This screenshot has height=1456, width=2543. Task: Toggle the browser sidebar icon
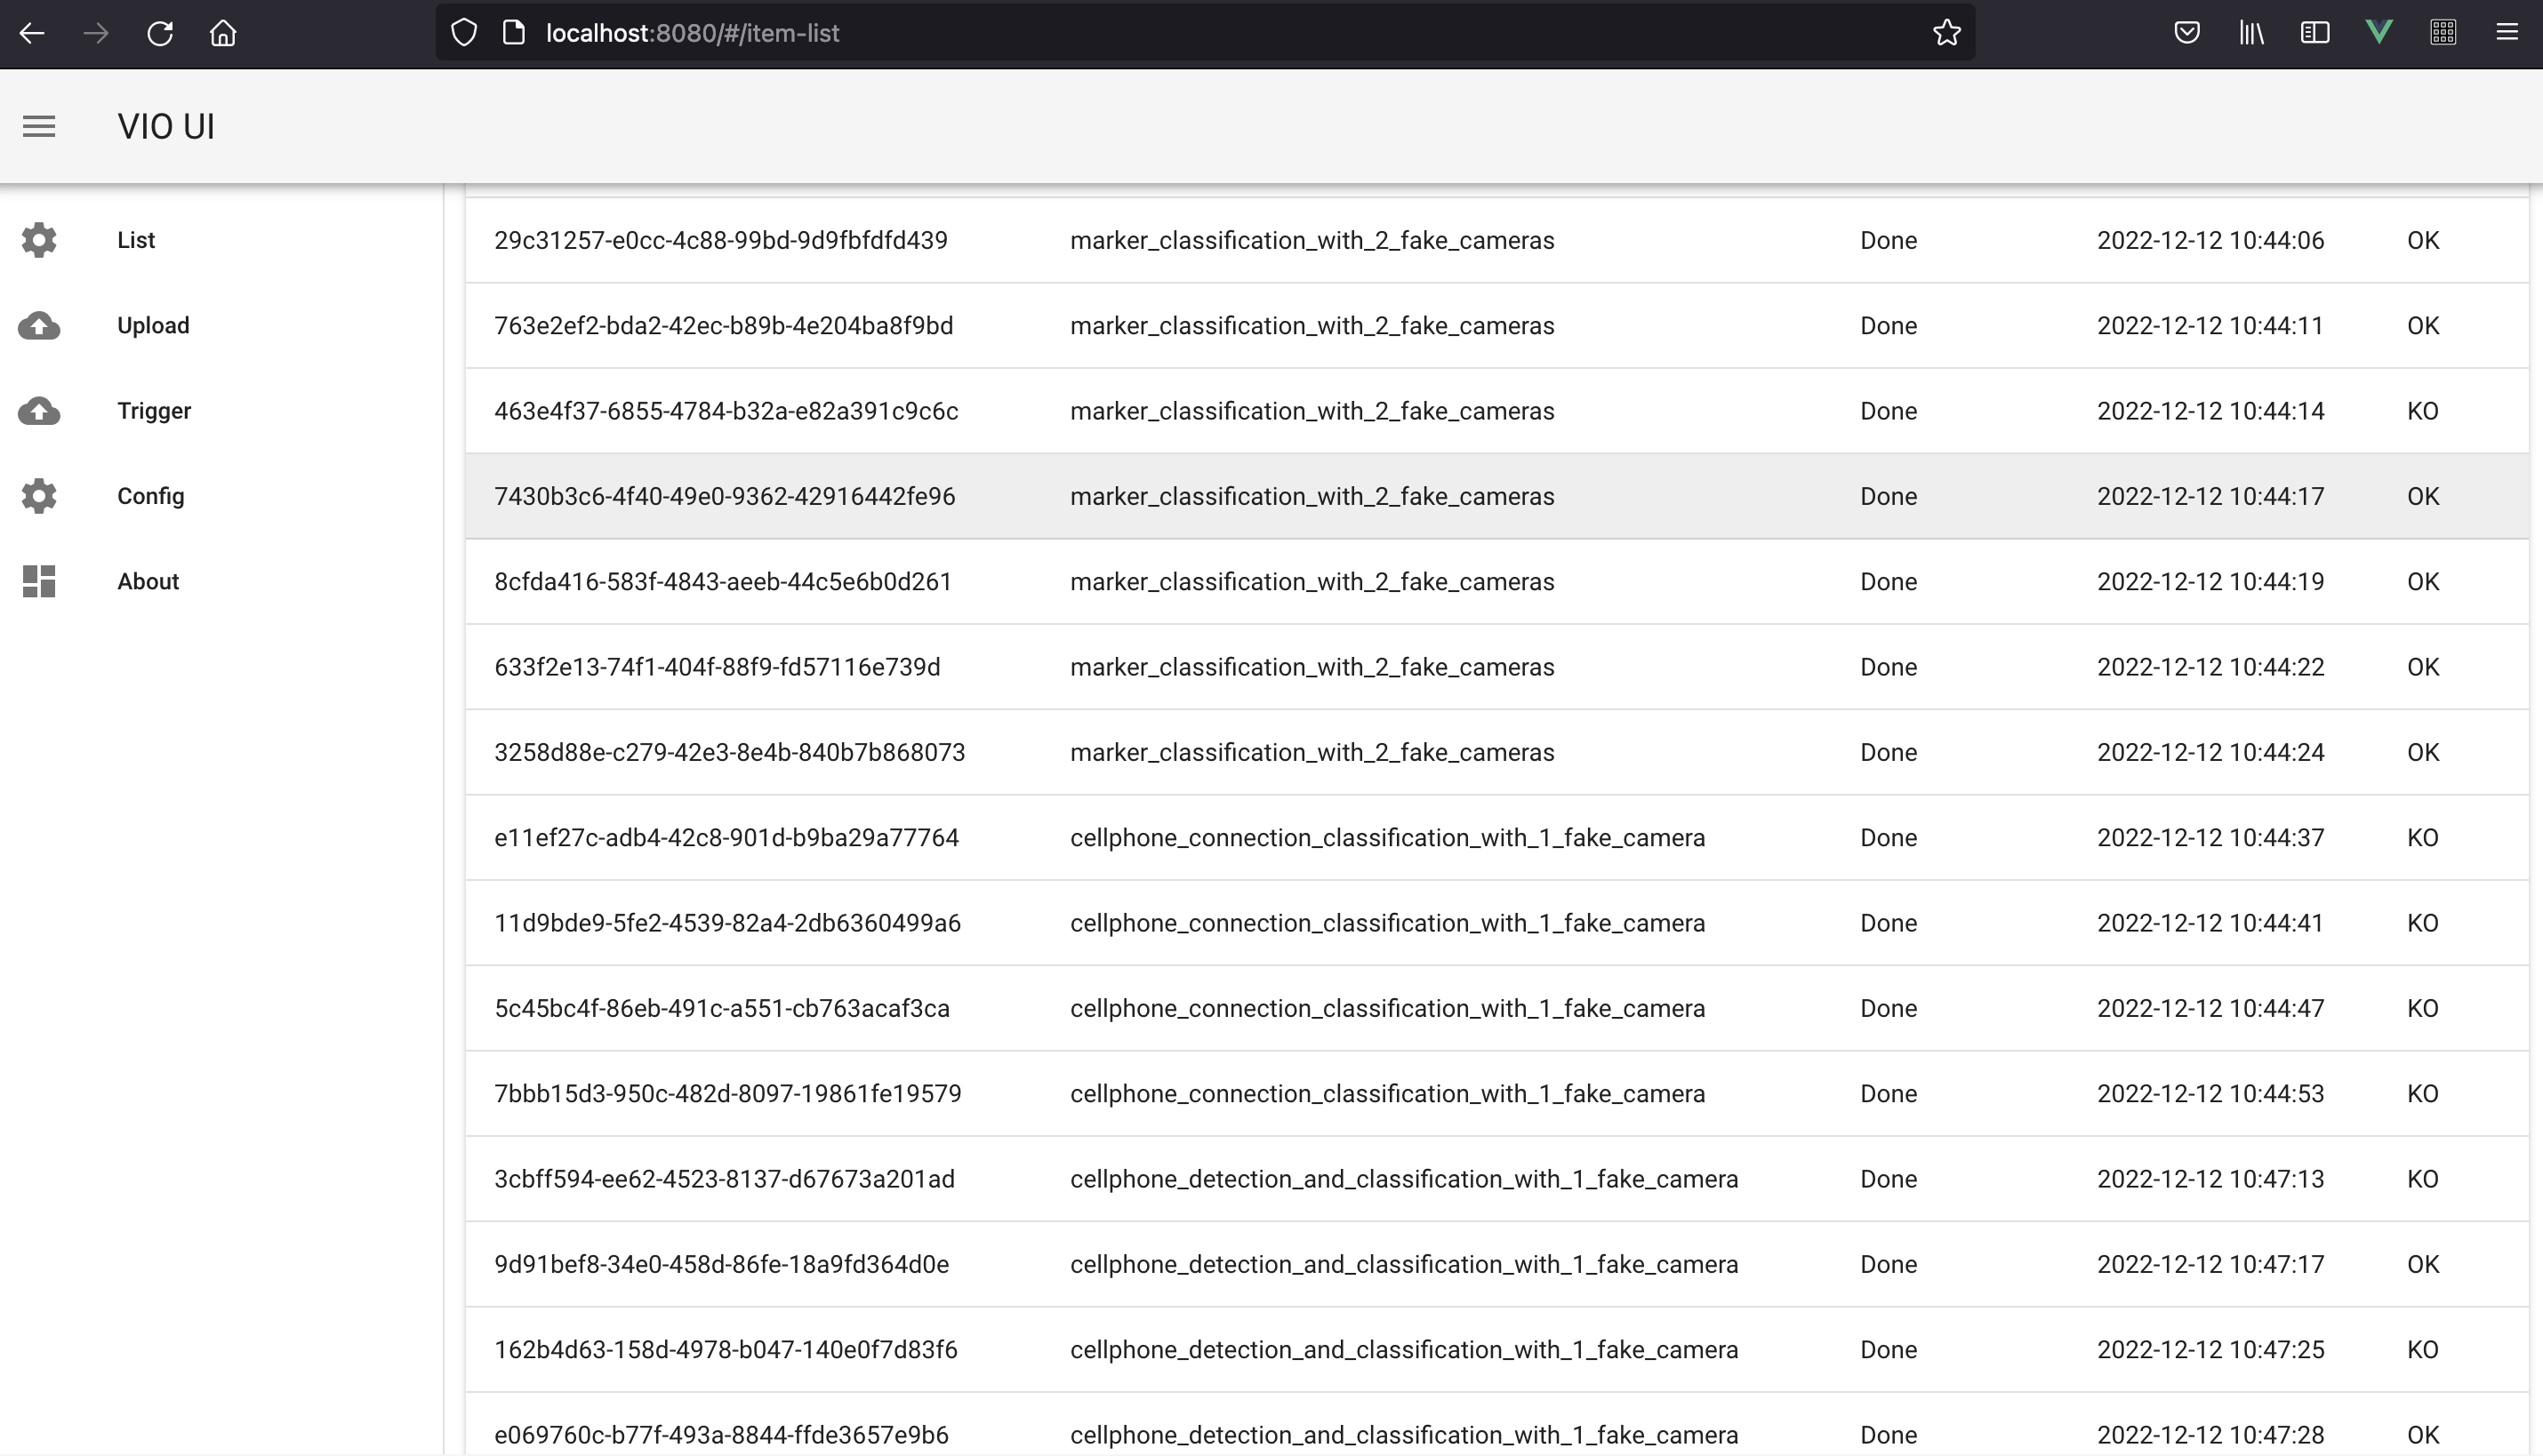[2315, 33]
